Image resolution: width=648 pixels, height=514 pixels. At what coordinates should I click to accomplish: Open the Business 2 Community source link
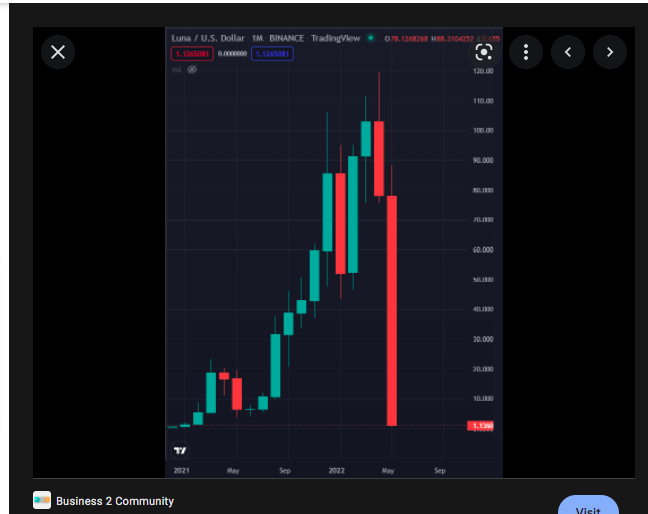(114, 501)
